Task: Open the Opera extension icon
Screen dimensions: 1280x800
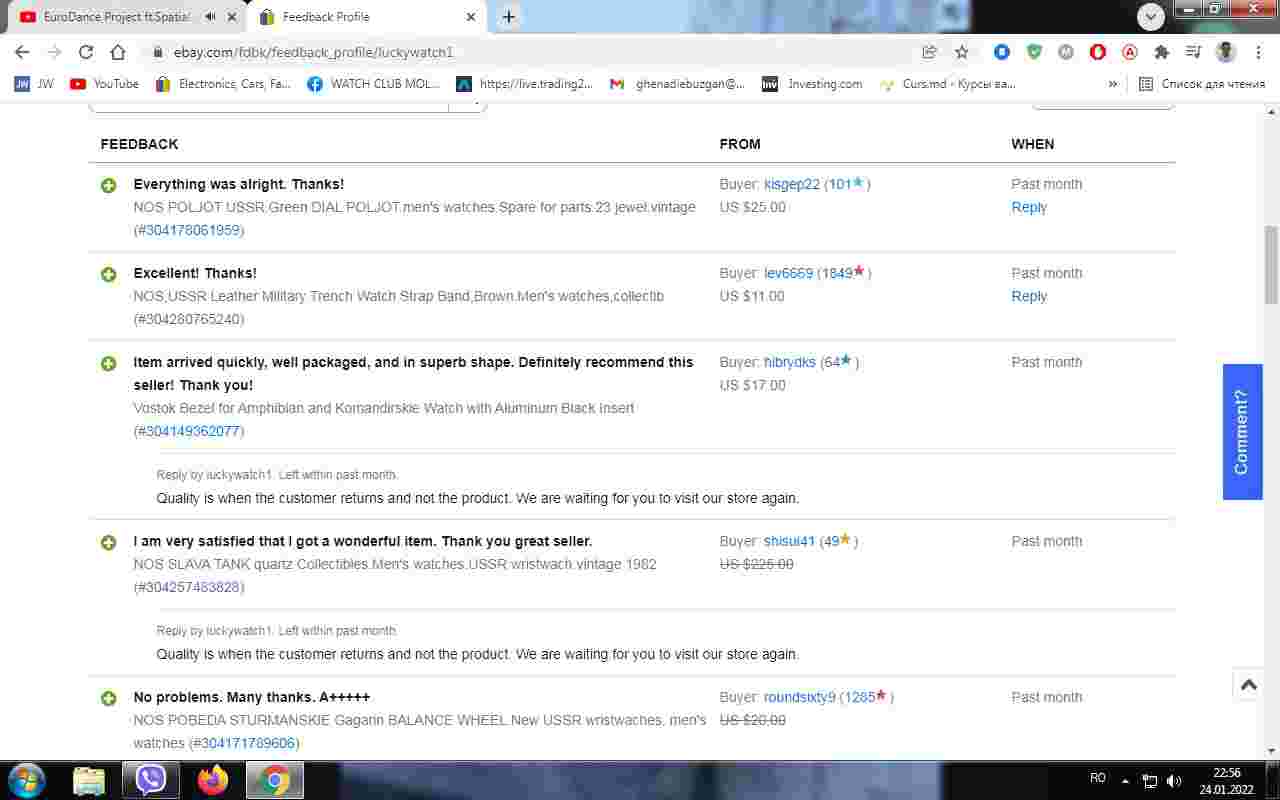Action: [1098, 52]
